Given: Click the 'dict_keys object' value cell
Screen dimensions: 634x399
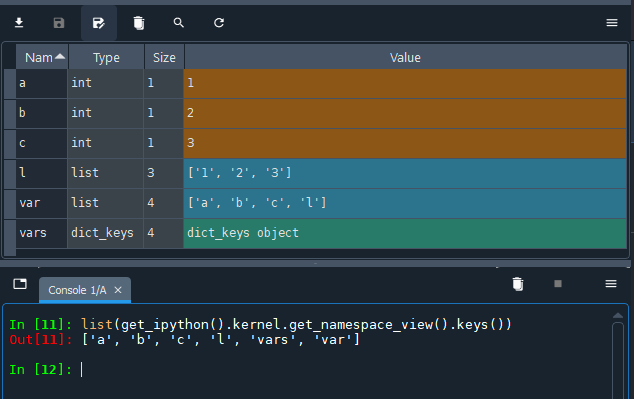Looking at the screenshot, I should 405,233.
